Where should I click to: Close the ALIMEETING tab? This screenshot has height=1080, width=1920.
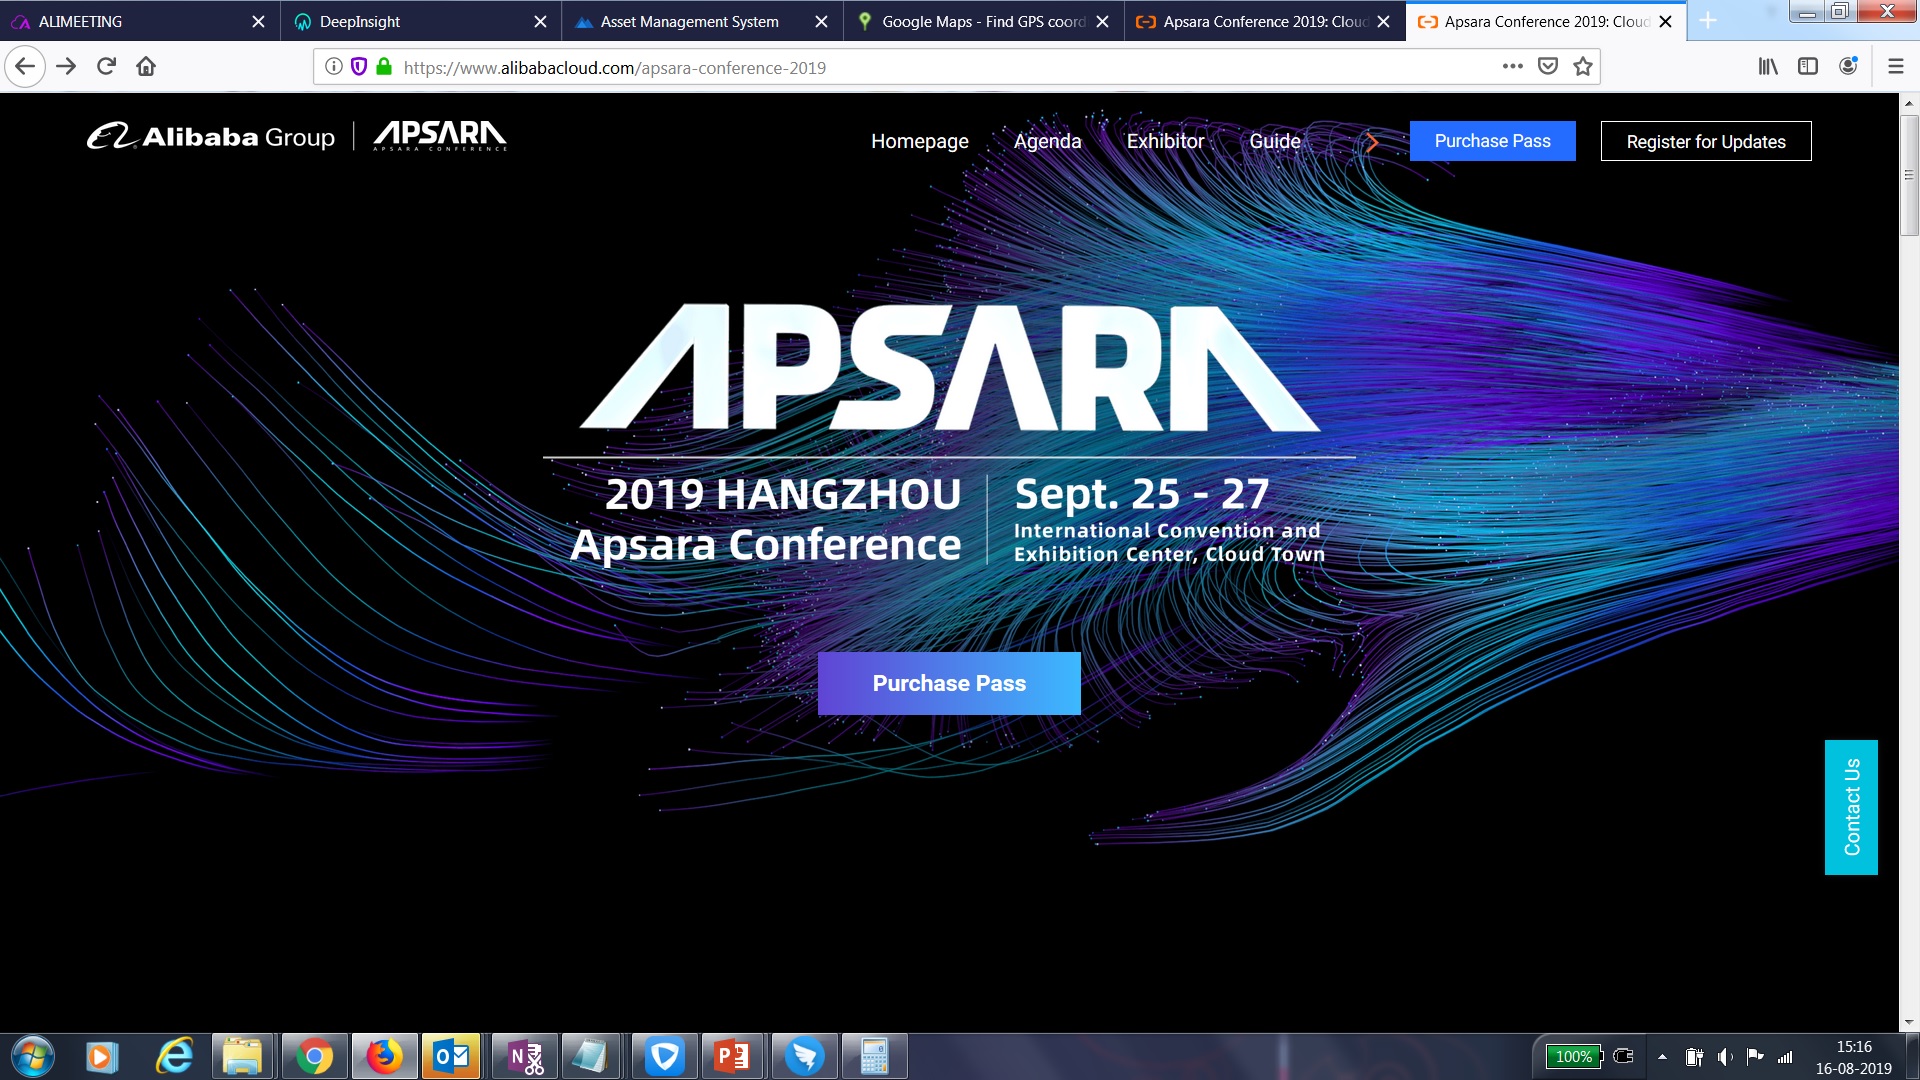(x=258, y=21)
